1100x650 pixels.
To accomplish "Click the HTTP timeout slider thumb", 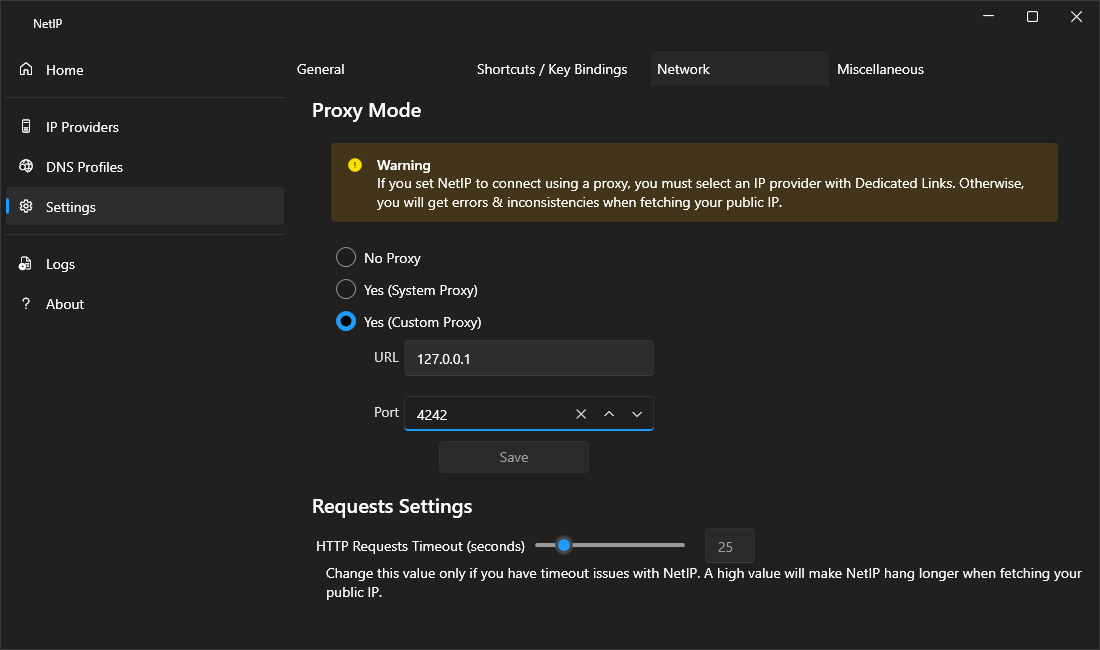I will (564, 545).
